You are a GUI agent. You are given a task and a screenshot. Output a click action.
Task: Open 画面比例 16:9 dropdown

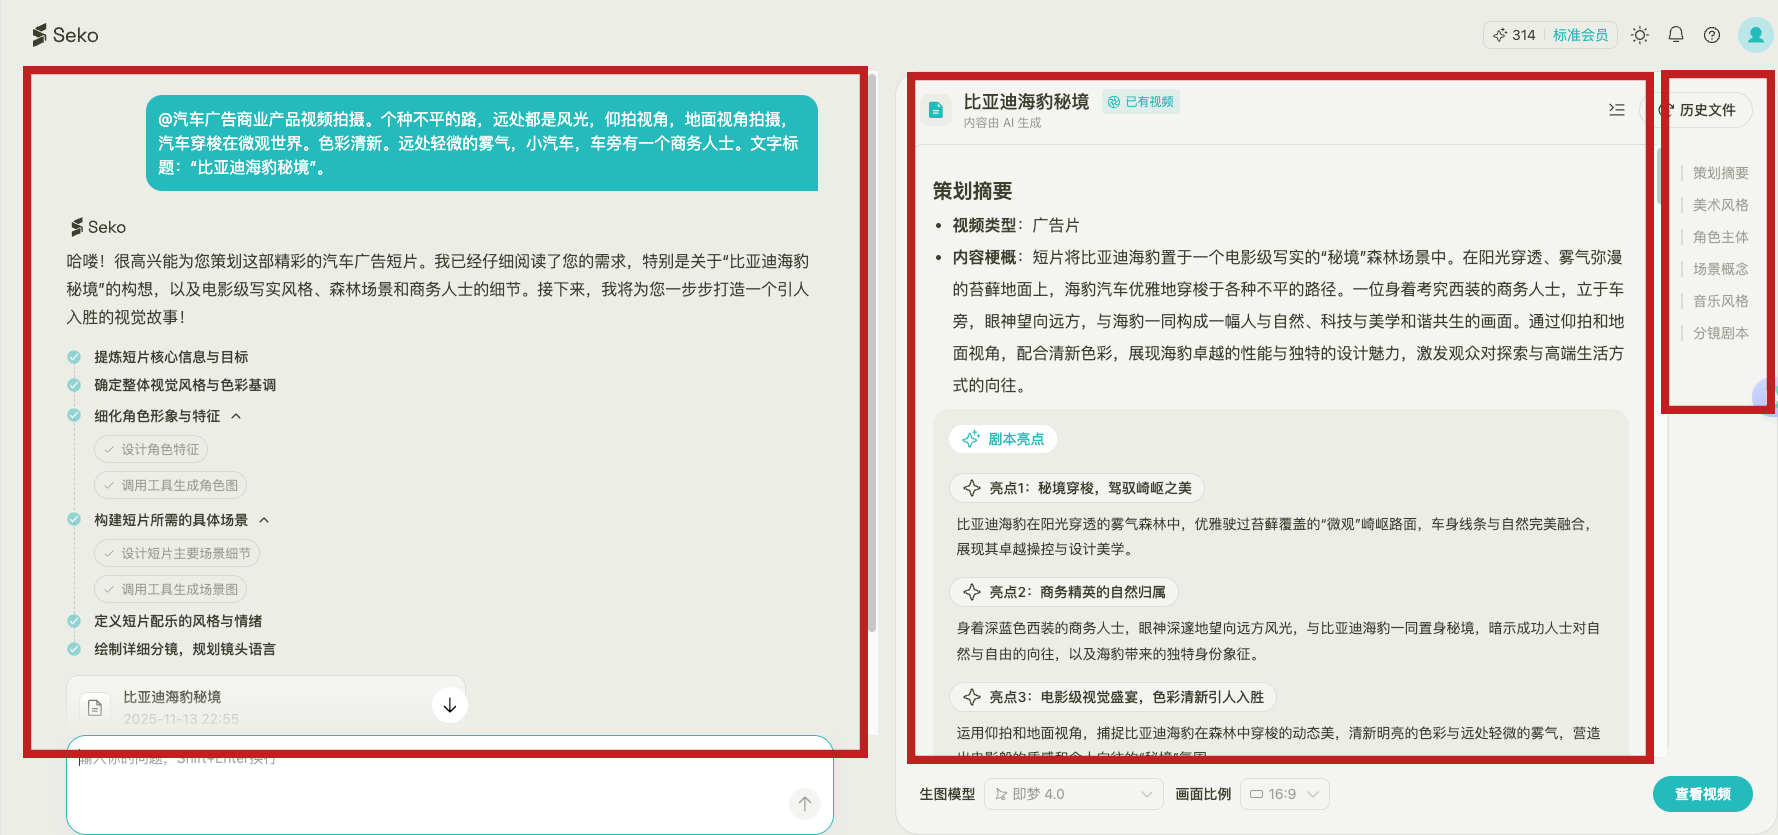[1285, 794]
